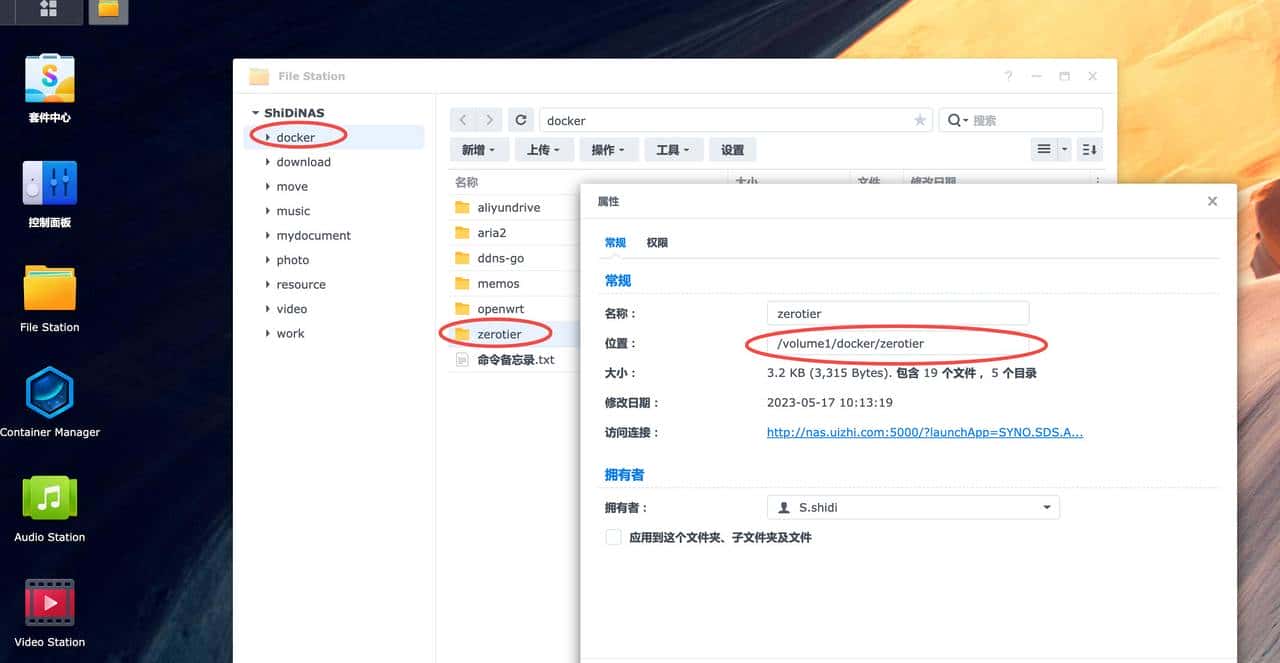This screenshot has height=663, width=1280.
Task: Star the docker folder path favorite
Action: 920,119
